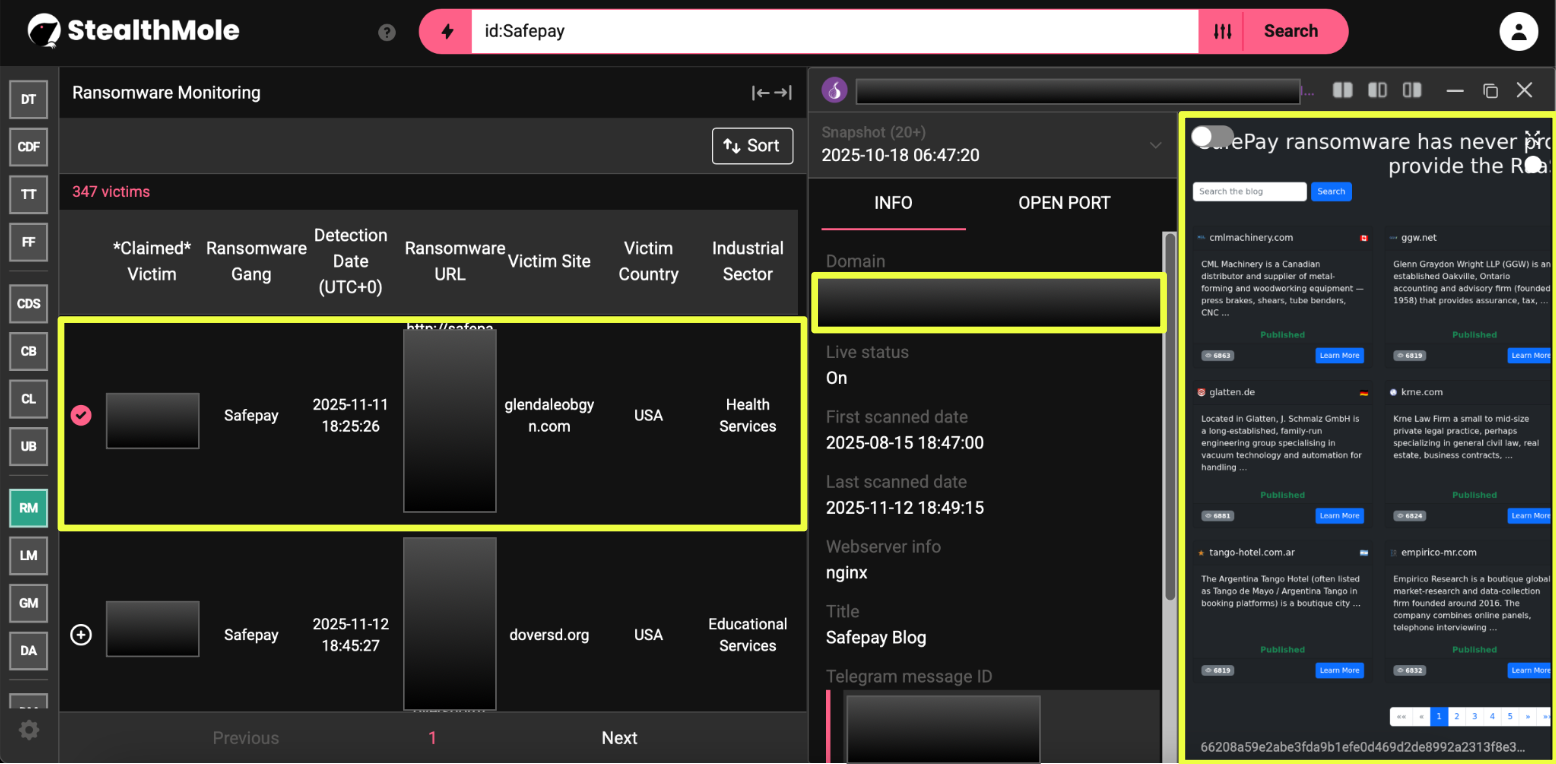Open the settings gear icon
Screen dimensions: 1556x764
(x=29, y=730)
